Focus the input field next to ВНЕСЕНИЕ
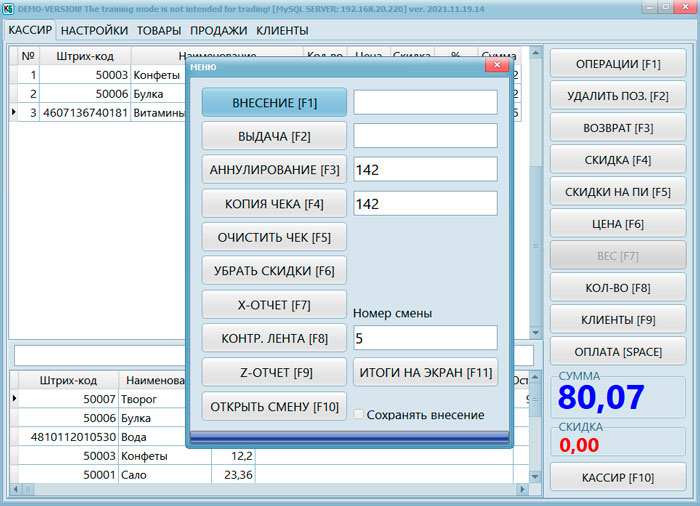This screenshot has height=506, width=700. click(425, 102)
